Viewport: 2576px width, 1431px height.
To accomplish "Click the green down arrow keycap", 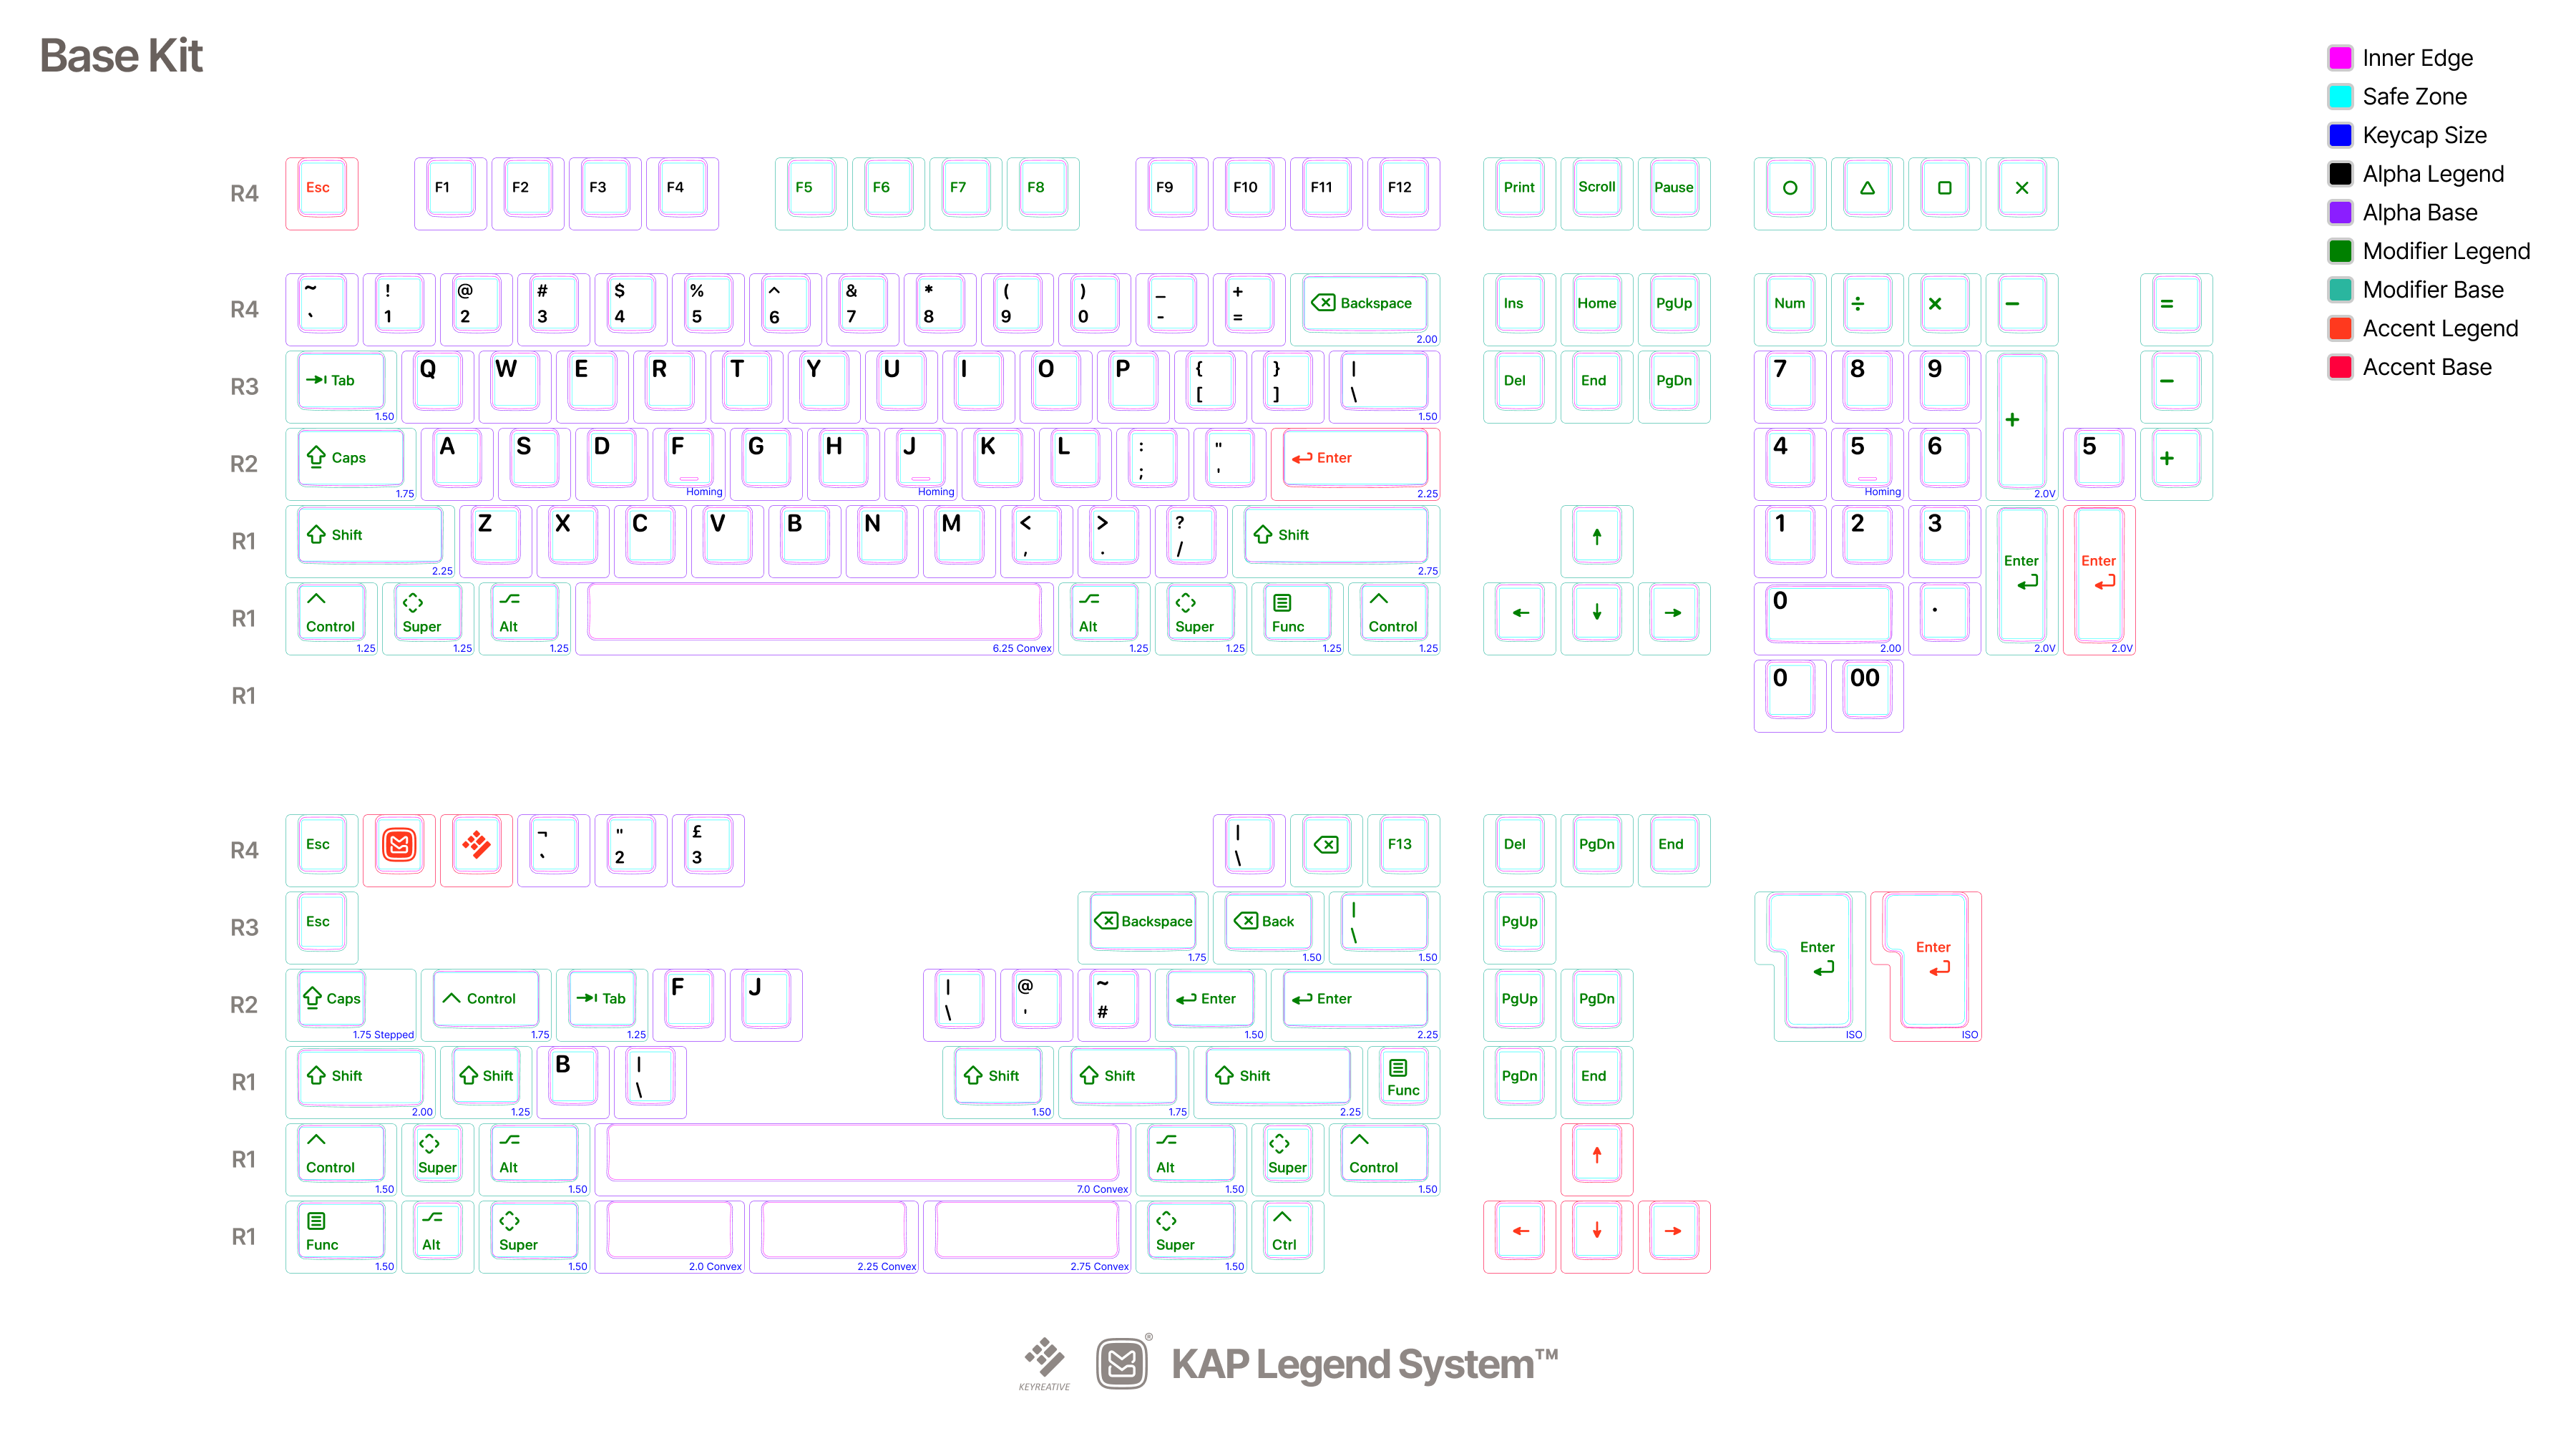I will click(x=1596, y=618).
